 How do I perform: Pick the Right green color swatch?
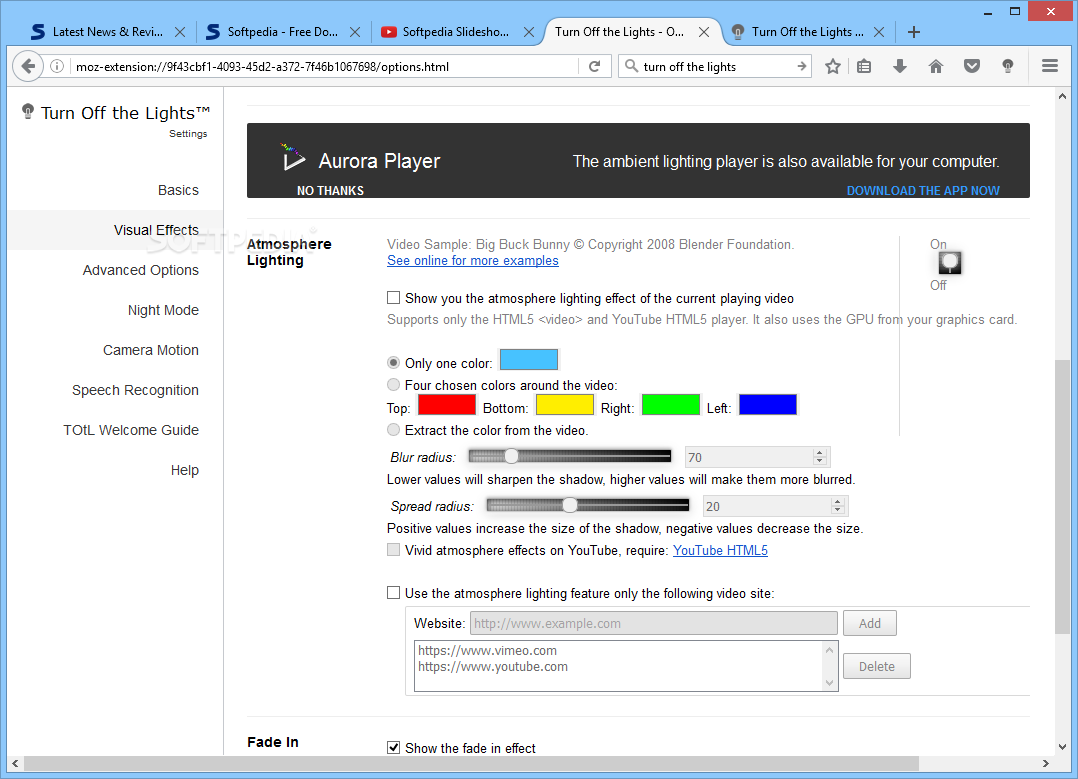pyautogui.click(x=670, y=404)
